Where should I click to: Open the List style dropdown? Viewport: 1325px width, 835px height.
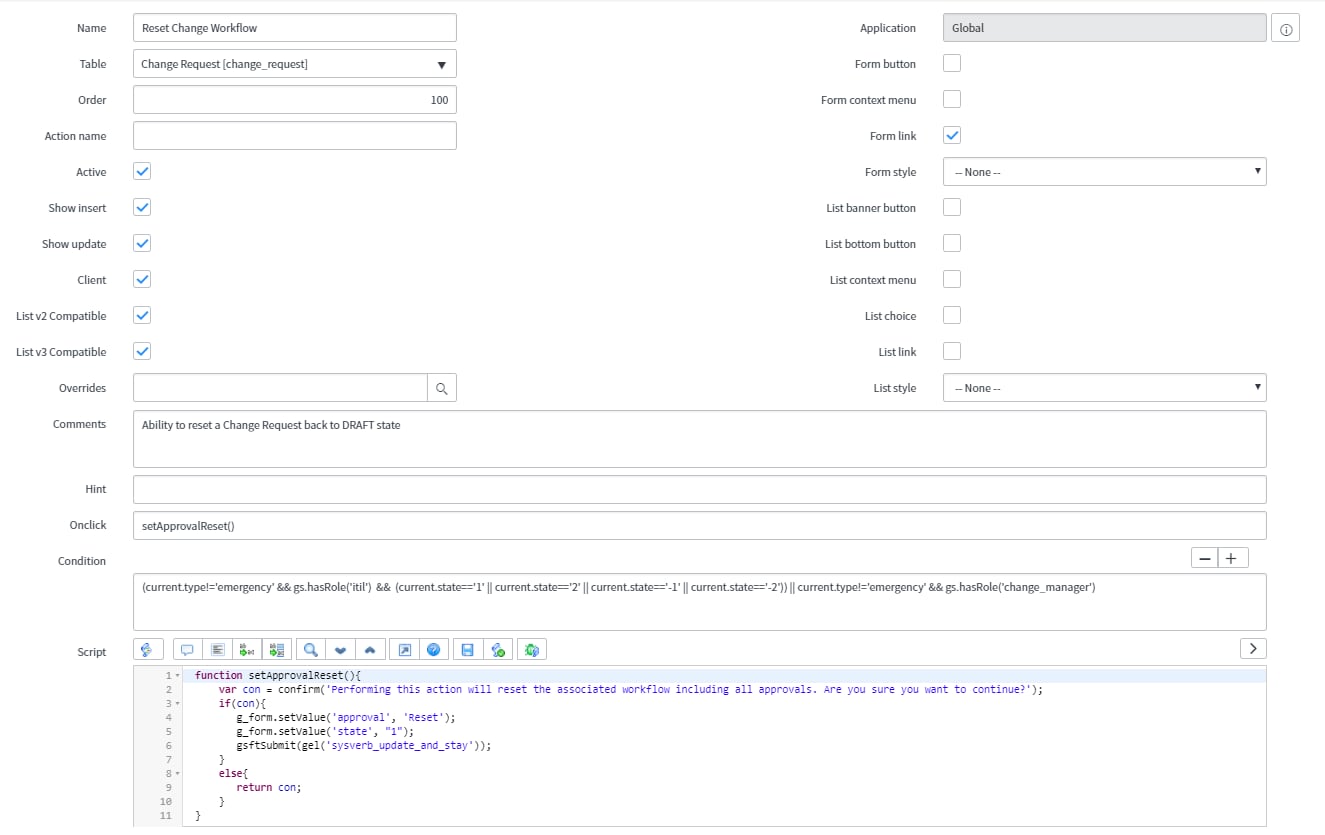pos(1105,388)
